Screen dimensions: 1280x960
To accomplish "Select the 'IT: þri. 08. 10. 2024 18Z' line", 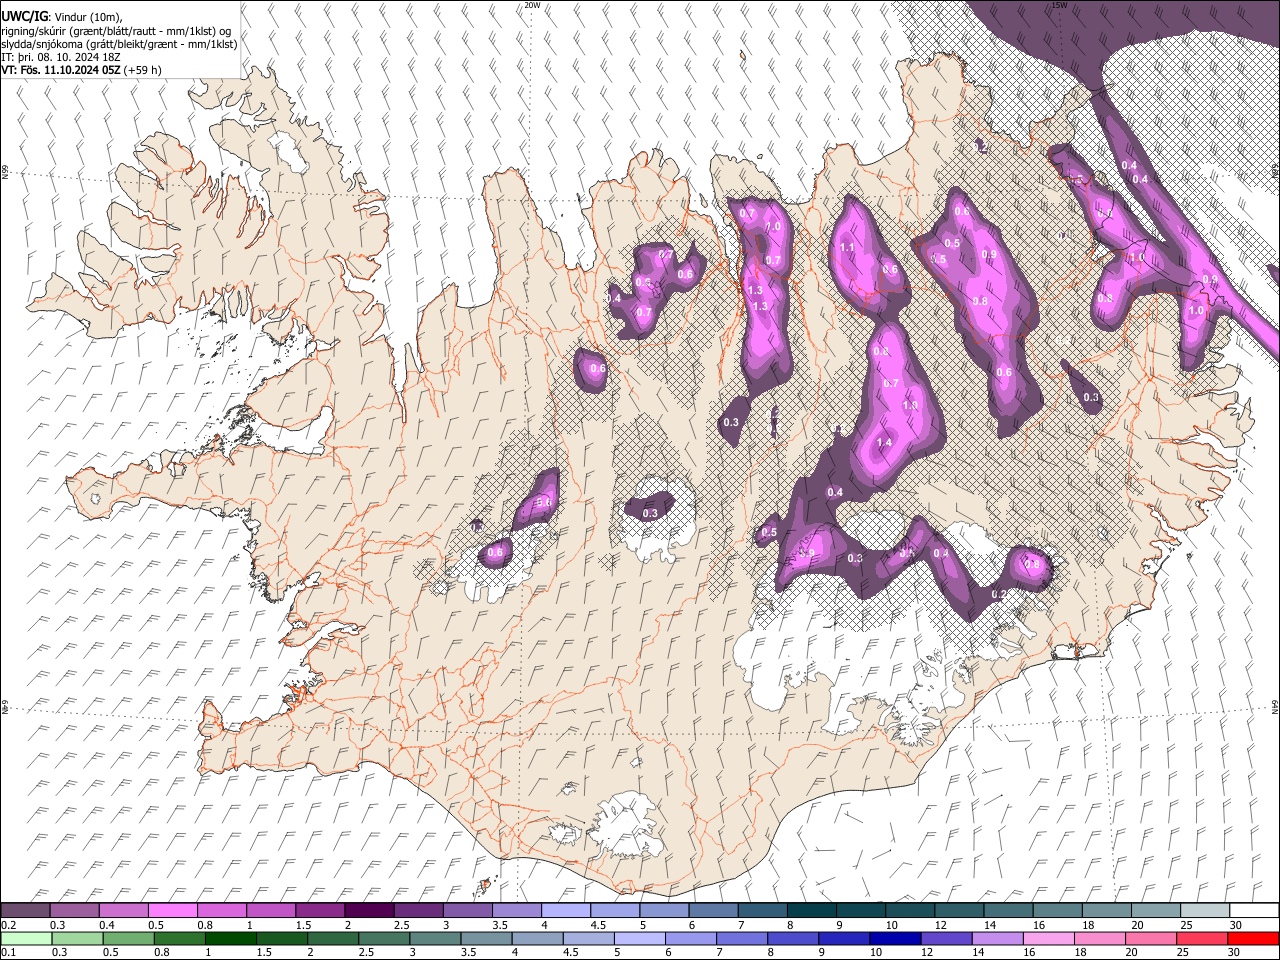I will 61,57.
